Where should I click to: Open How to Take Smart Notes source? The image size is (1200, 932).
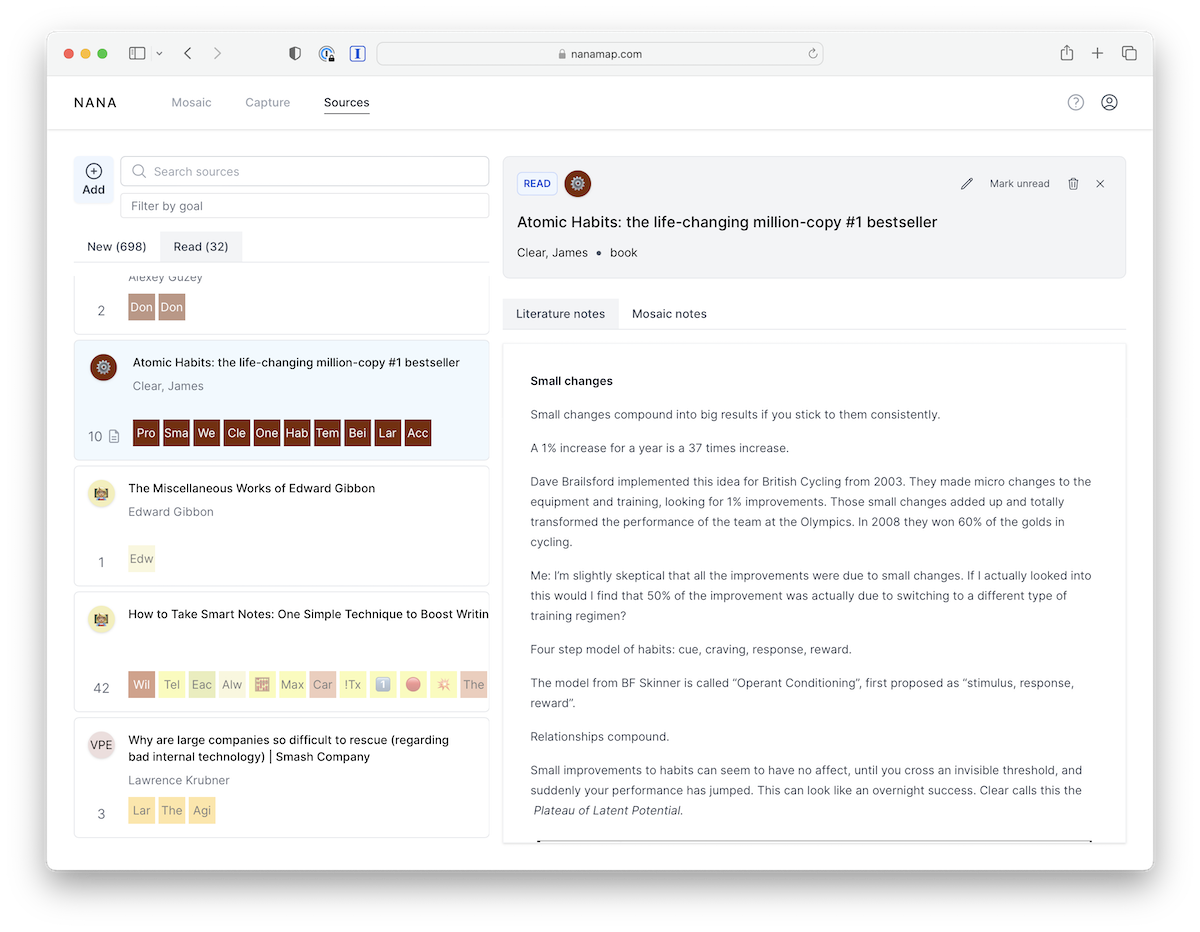tap(308, 615)
